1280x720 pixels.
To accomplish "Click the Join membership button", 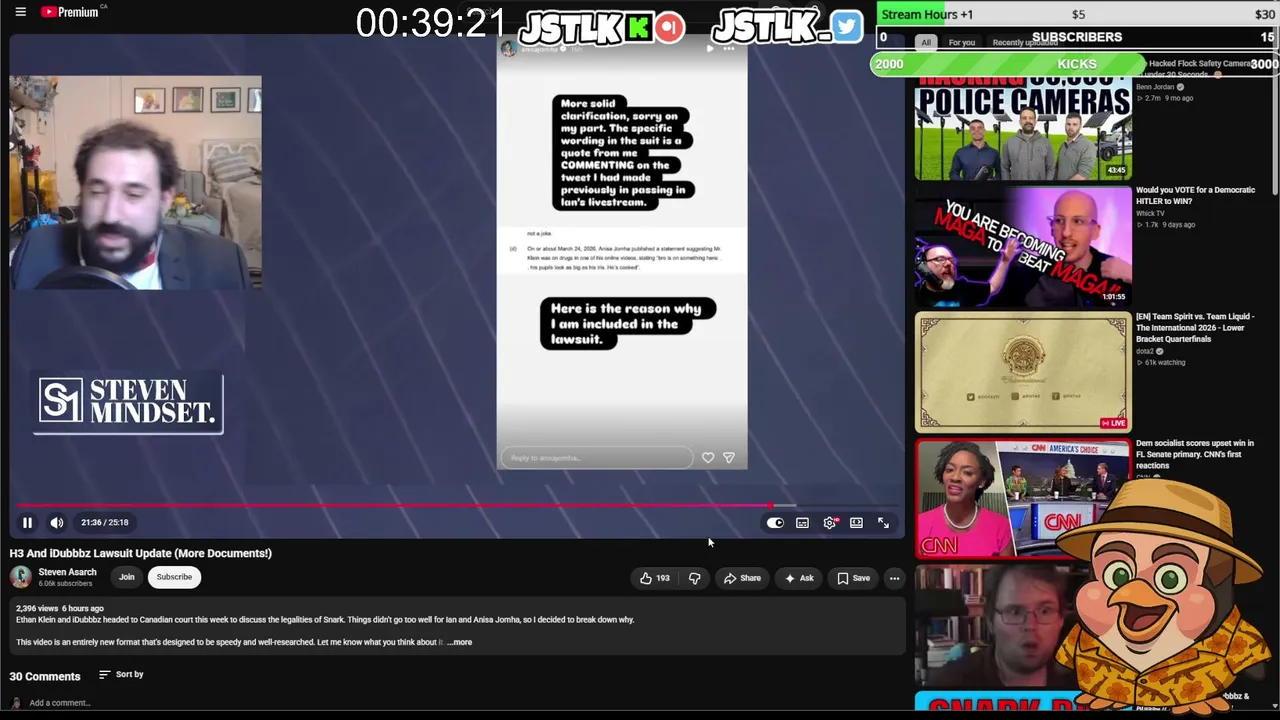I will (x=127, y=577).
